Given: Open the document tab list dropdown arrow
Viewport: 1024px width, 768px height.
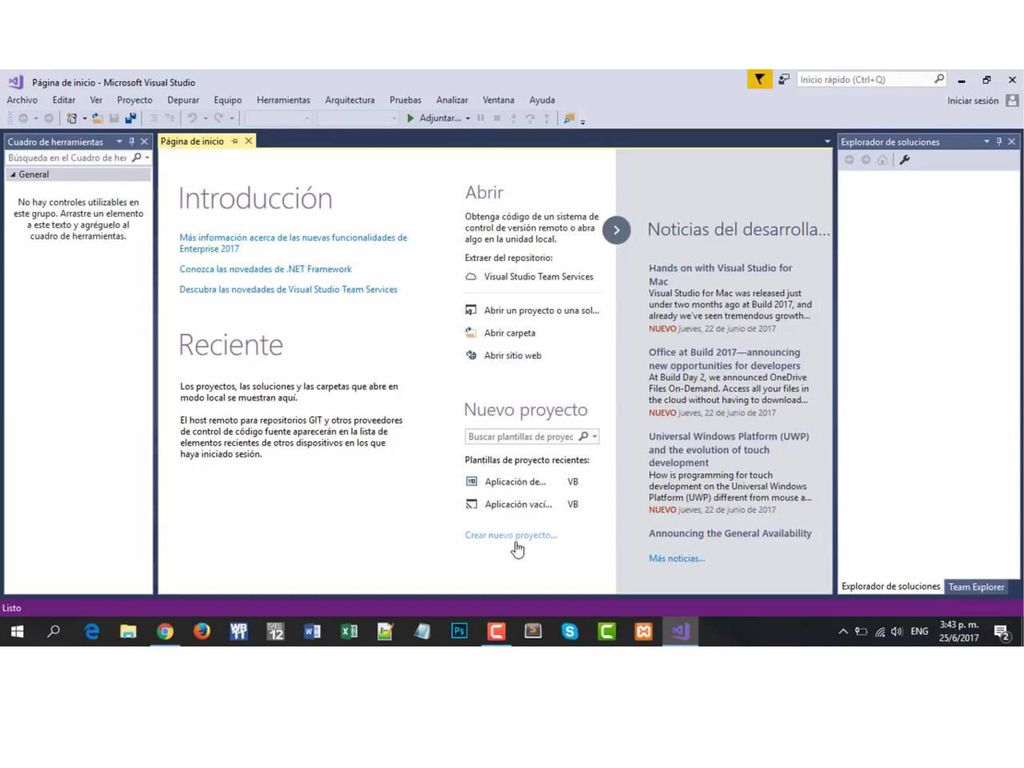Looking at the screenshot, I should (x=827, y=141).
